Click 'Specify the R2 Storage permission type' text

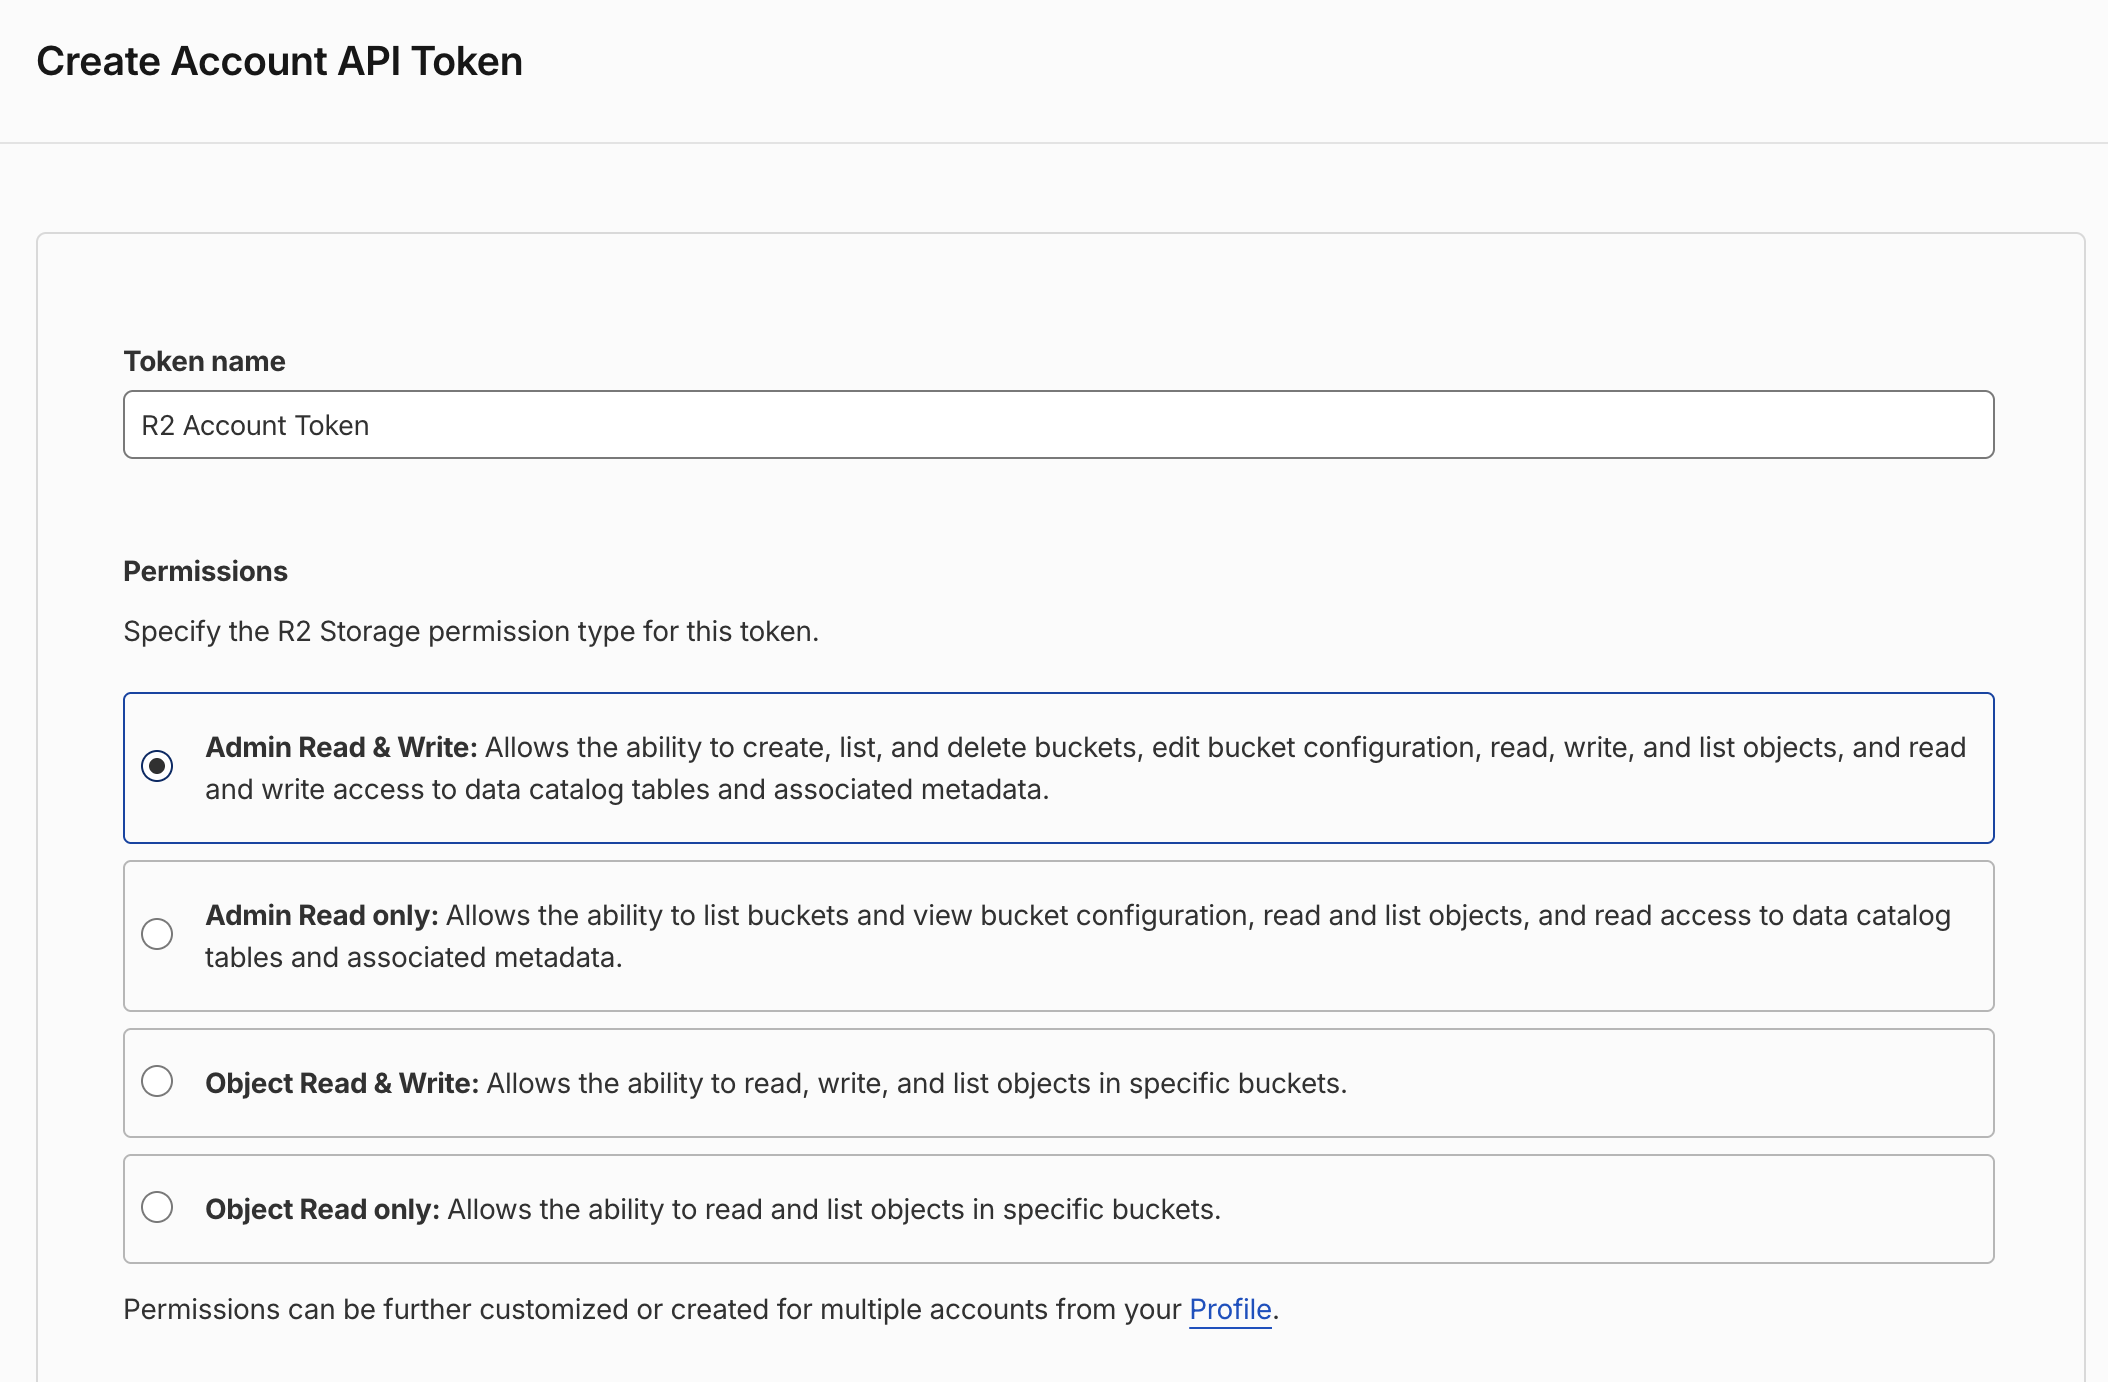[471, 632]
